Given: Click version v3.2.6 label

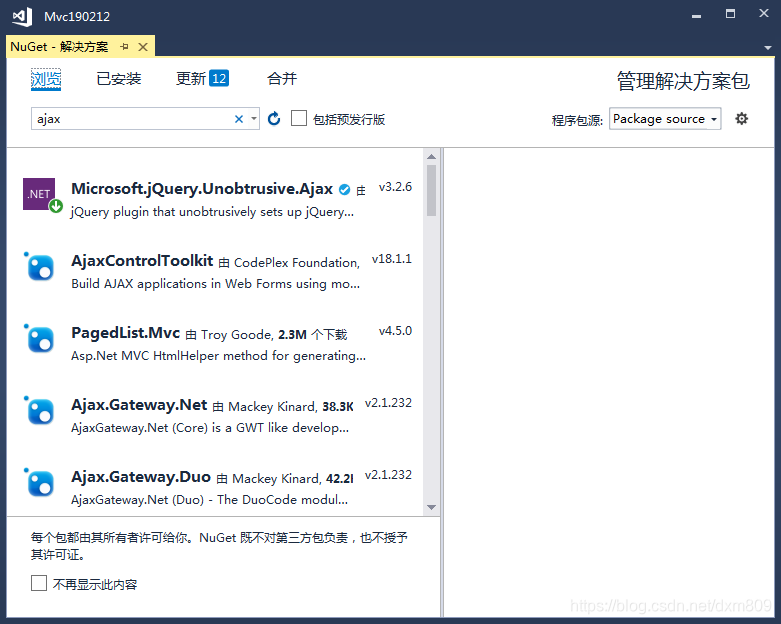Looking at the screenshot, I should click(395, 187).
